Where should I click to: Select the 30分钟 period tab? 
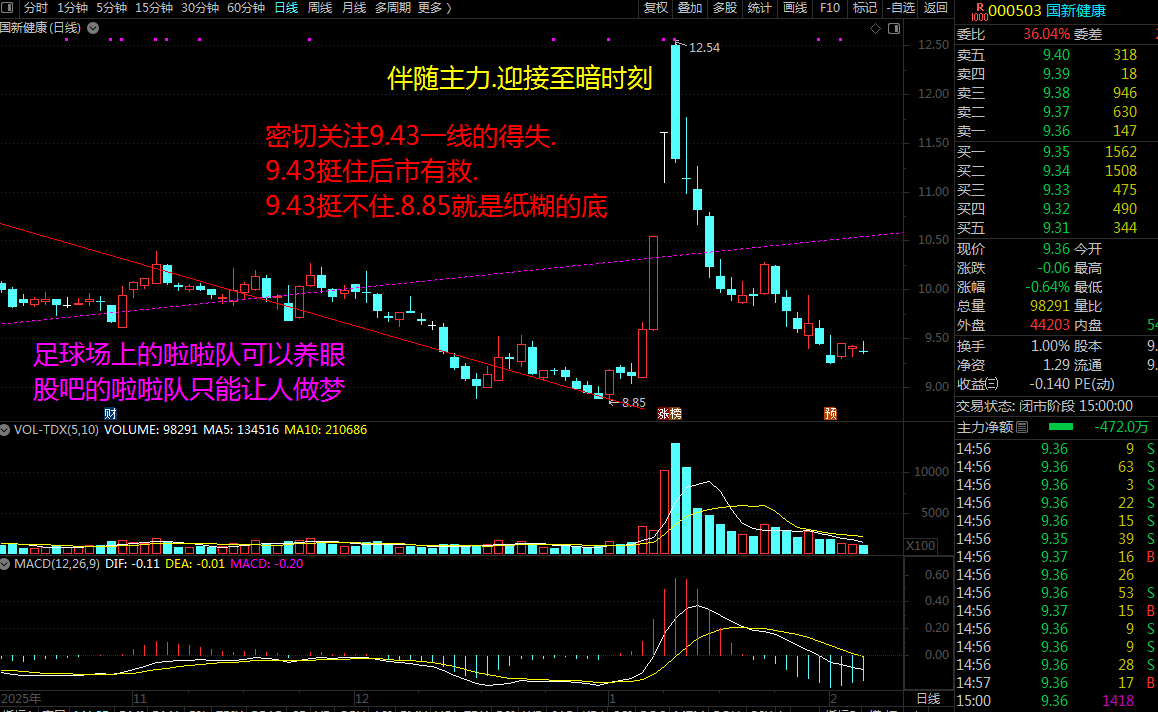[199, 7]
